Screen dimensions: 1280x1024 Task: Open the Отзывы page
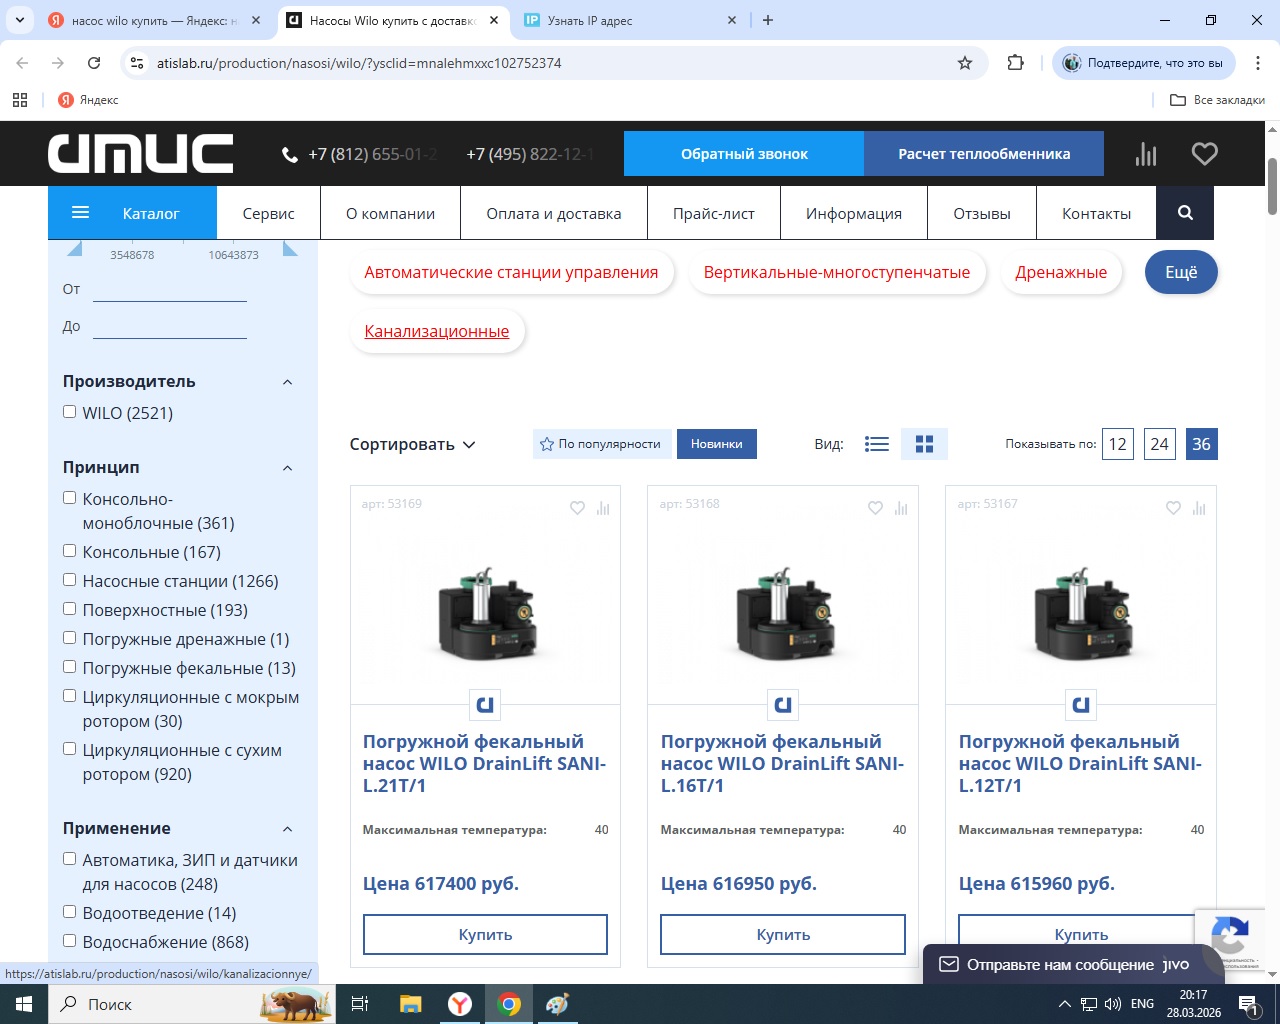point(982,213)
